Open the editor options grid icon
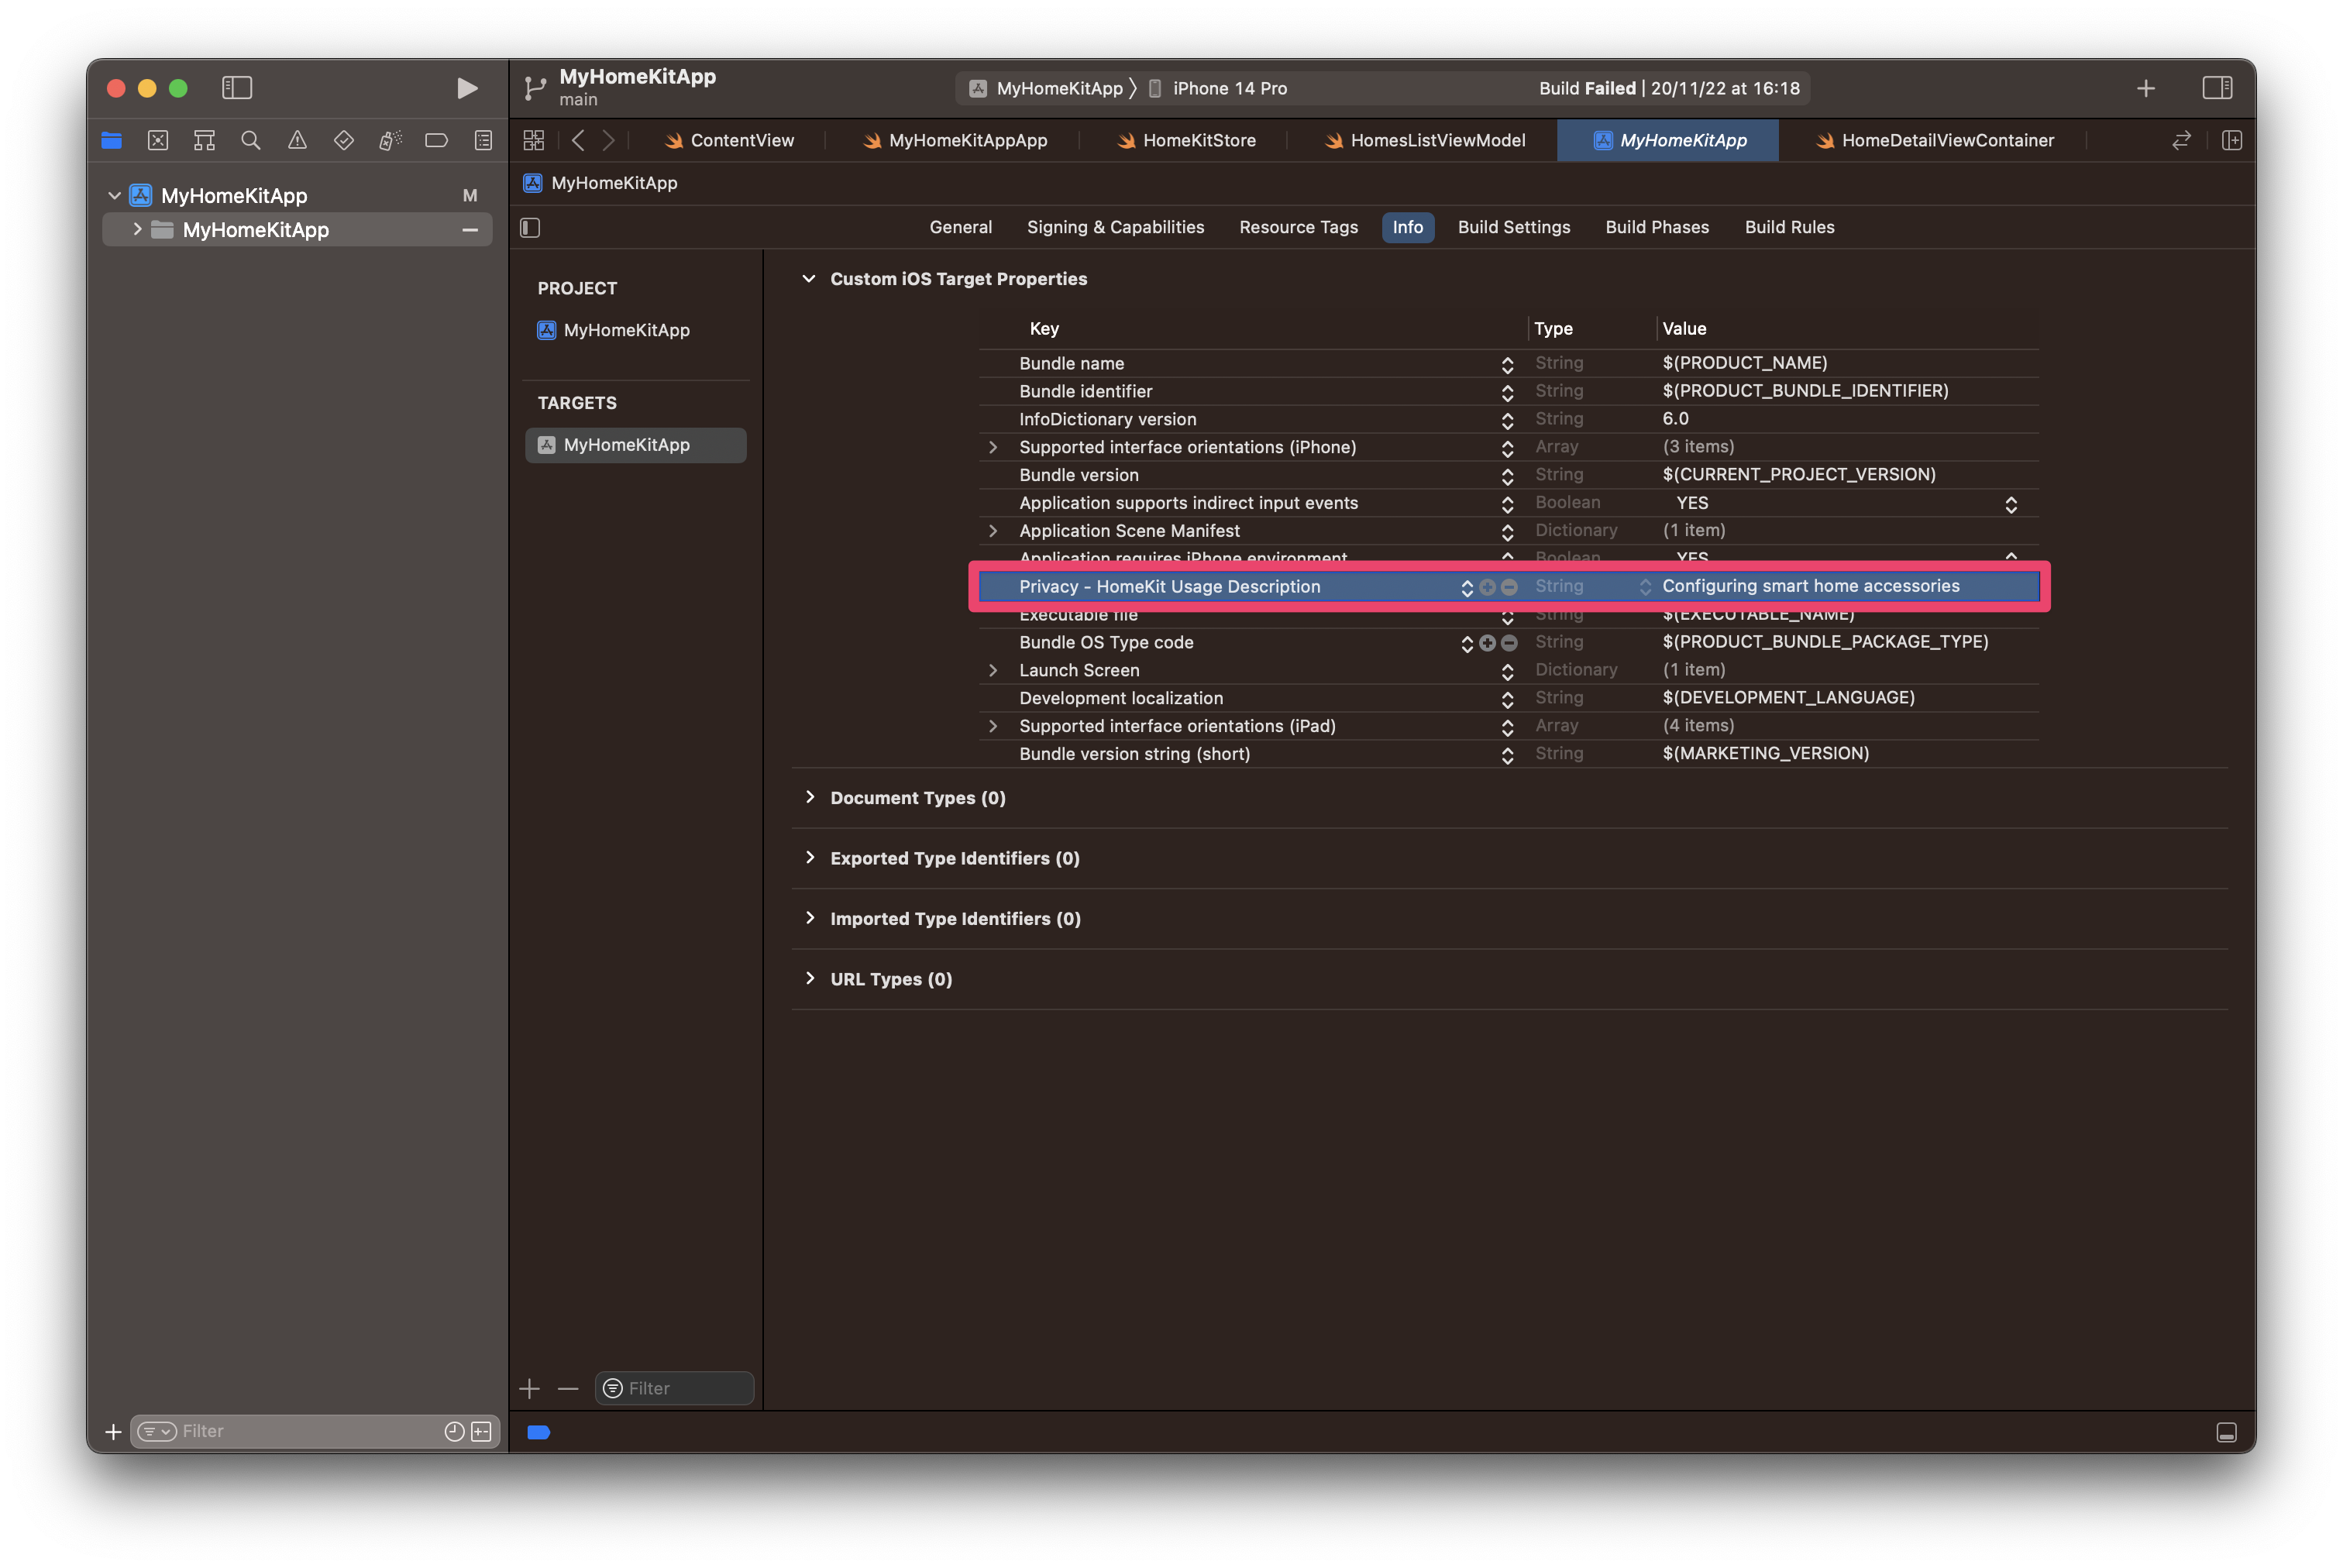Viewport: 2343px width, 1568px height. click(533, 140)
